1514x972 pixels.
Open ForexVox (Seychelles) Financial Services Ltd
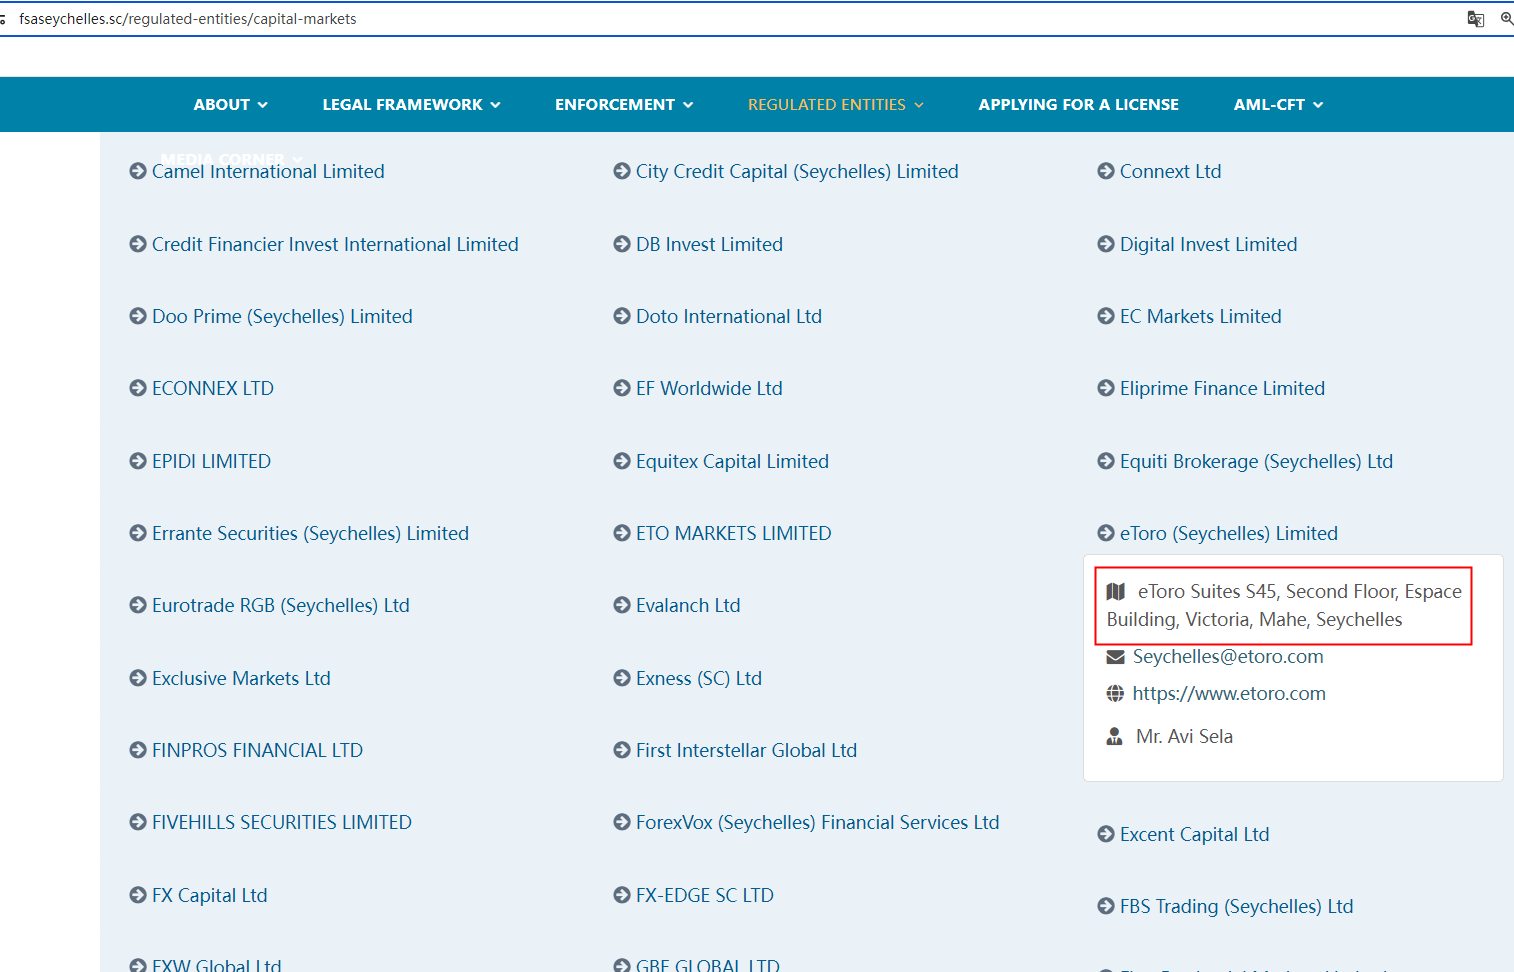(x=818, y=822)
